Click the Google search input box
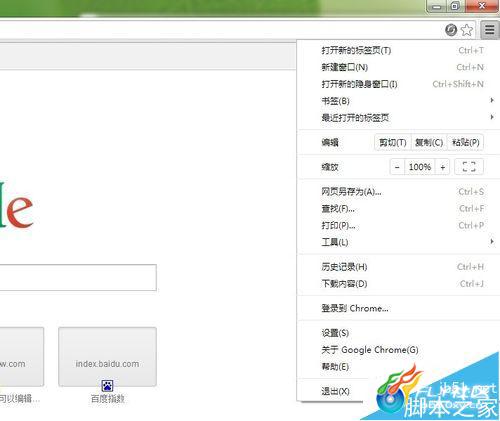This screenshot has height=421, width=500. point(78,277)
